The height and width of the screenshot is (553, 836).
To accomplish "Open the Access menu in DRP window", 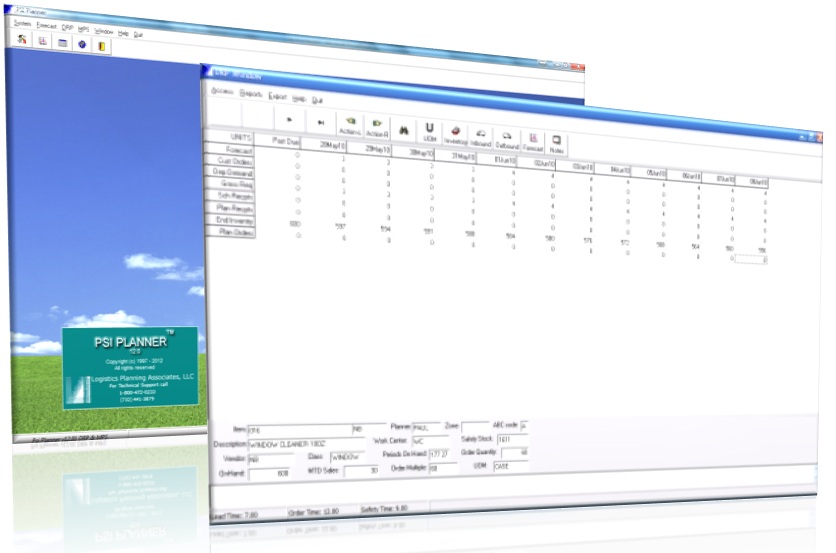I will [x=222, y=91].
